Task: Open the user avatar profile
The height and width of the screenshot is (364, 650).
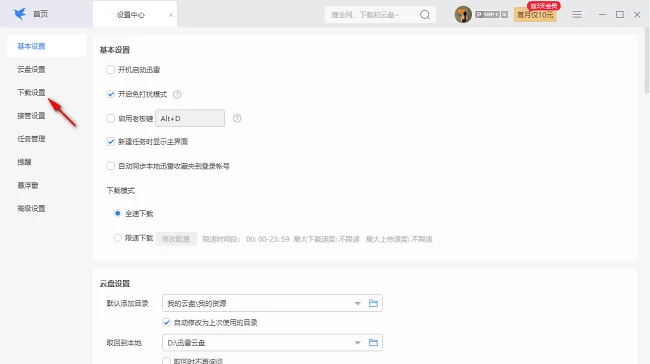Action: [463, 15]
